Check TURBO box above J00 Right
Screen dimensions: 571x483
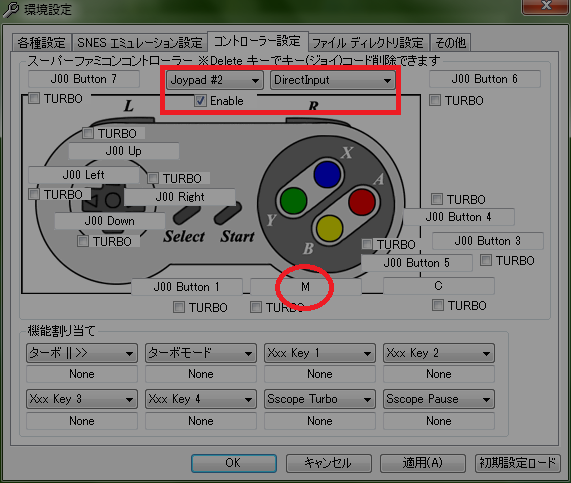pyautogui.click(x=153, y=178)
